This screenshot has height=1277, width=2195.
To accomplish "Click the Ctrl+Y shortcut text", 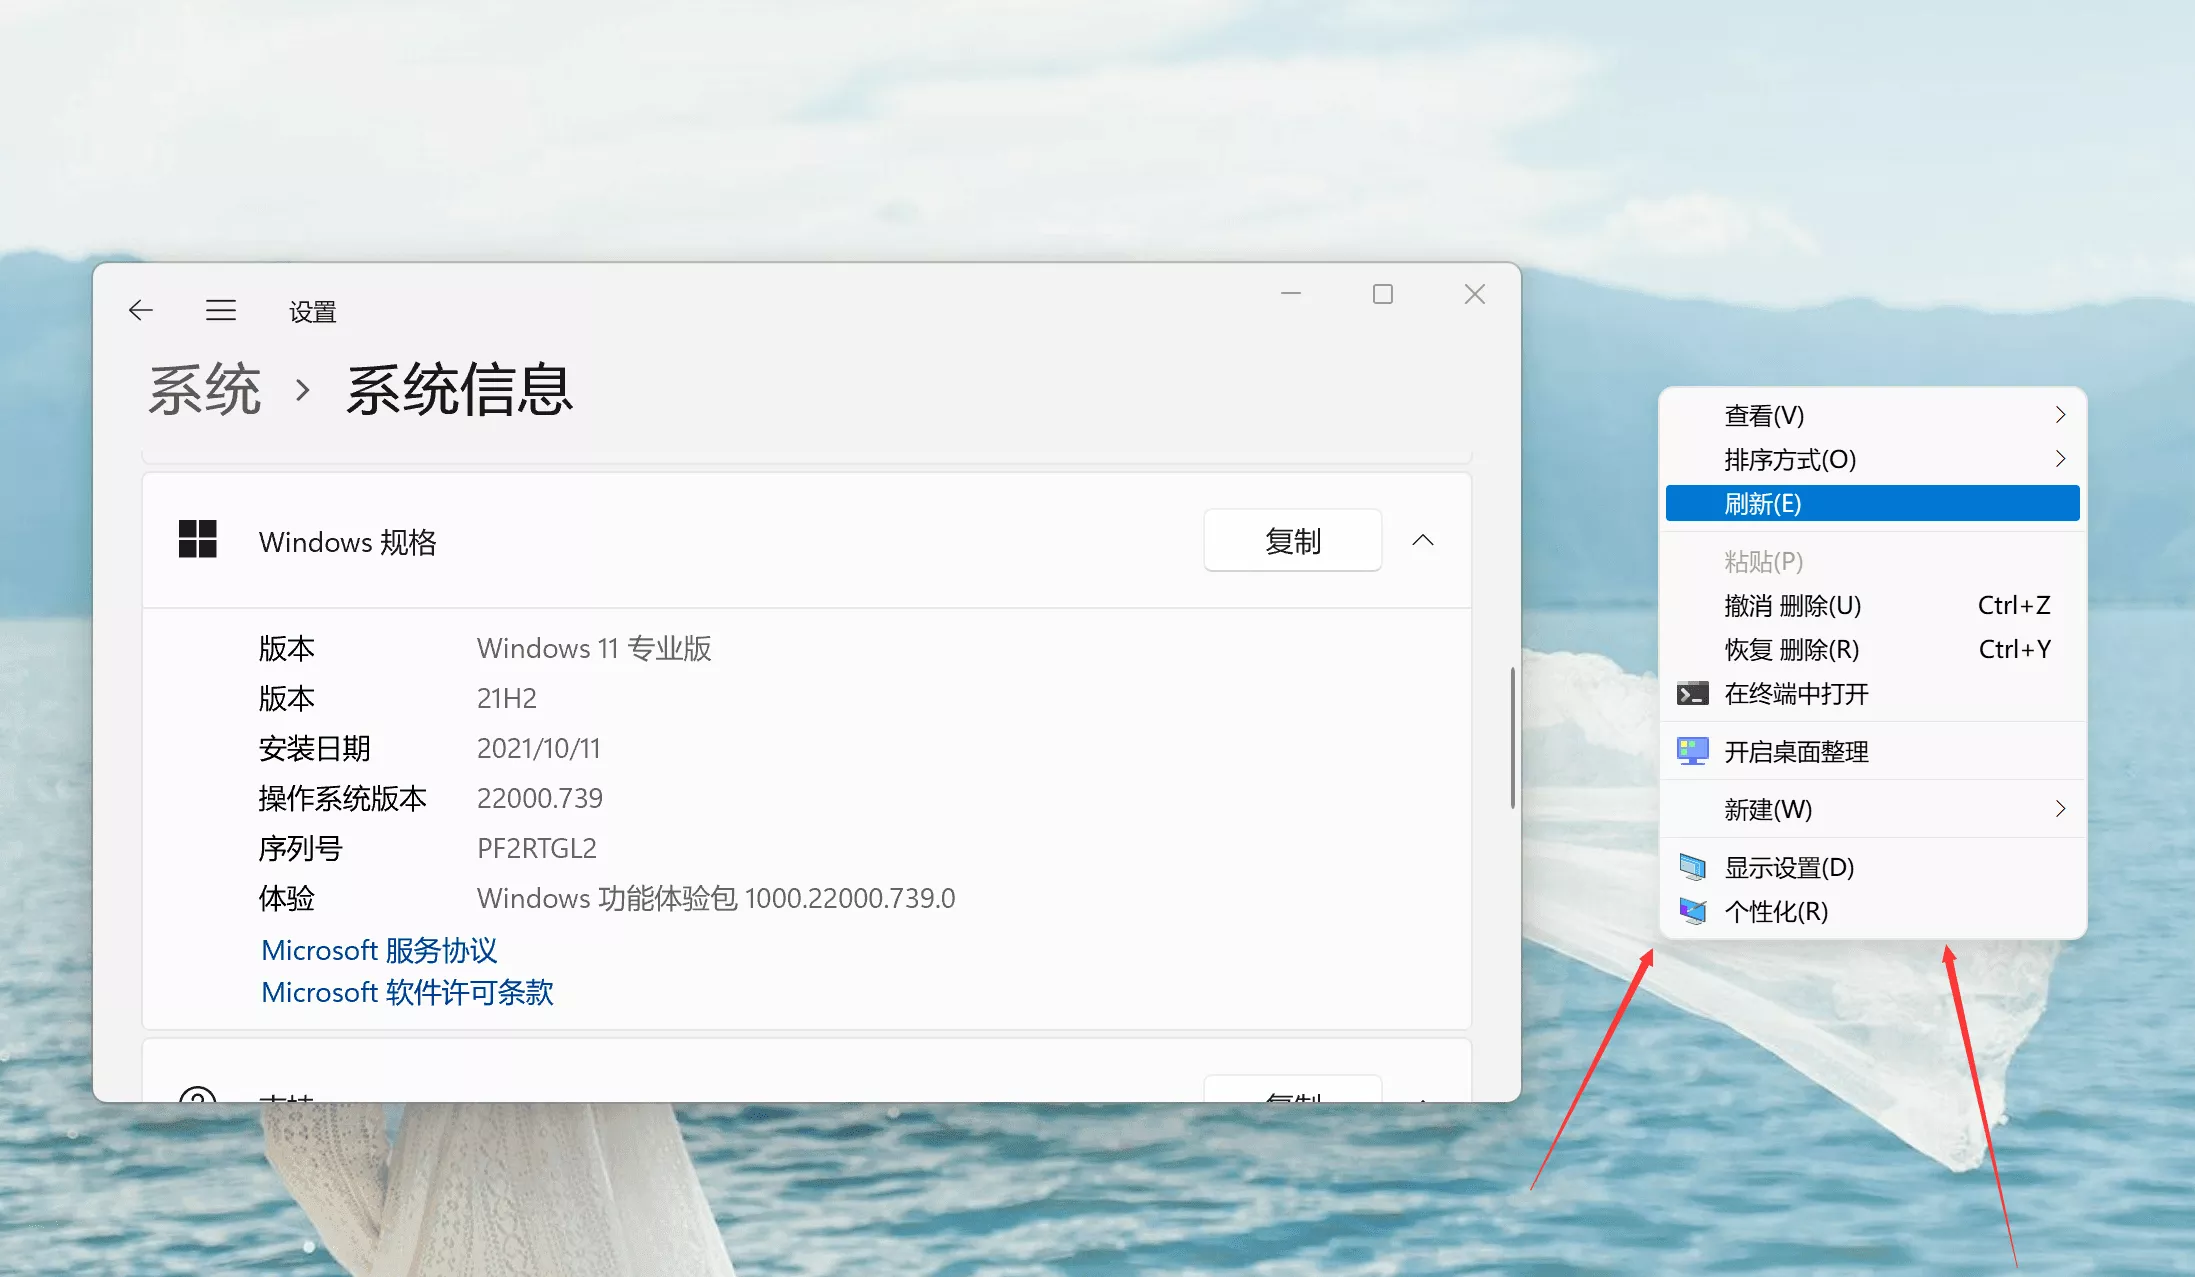I will pos(2015,649).
